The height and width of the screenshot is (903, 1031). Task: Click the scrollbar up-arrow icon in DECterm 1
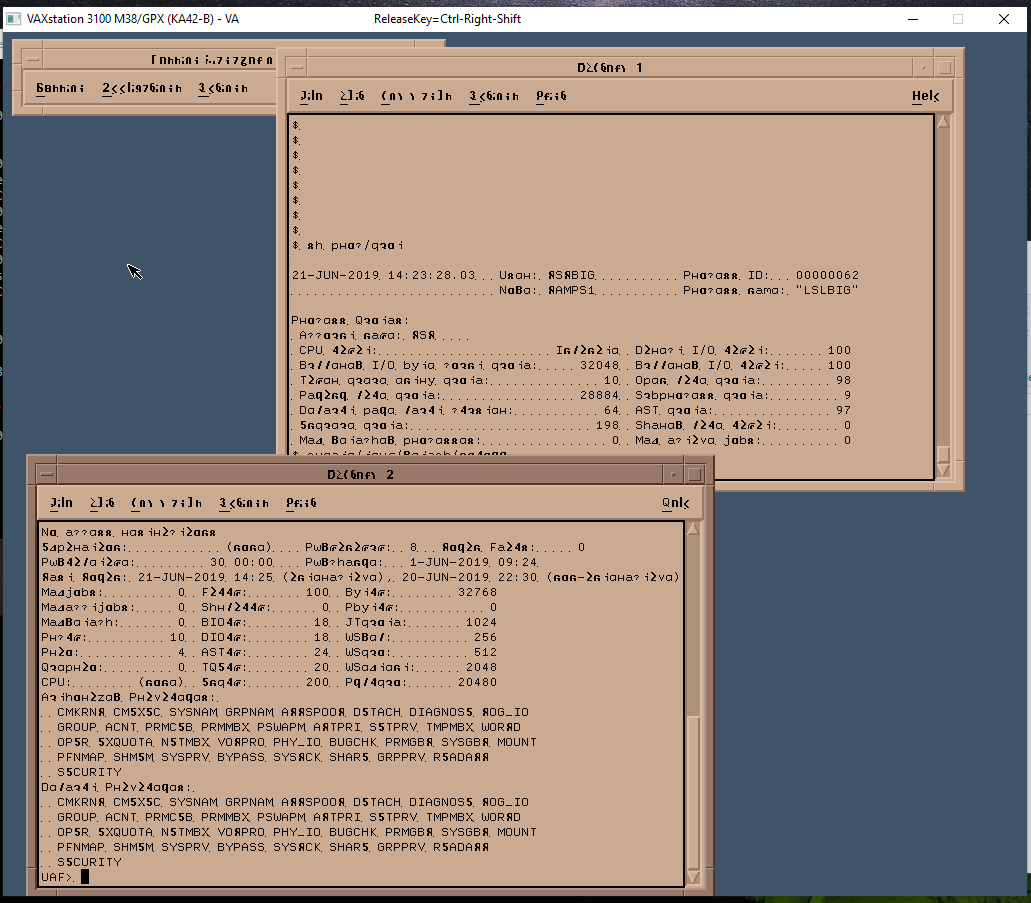(943, 121)
